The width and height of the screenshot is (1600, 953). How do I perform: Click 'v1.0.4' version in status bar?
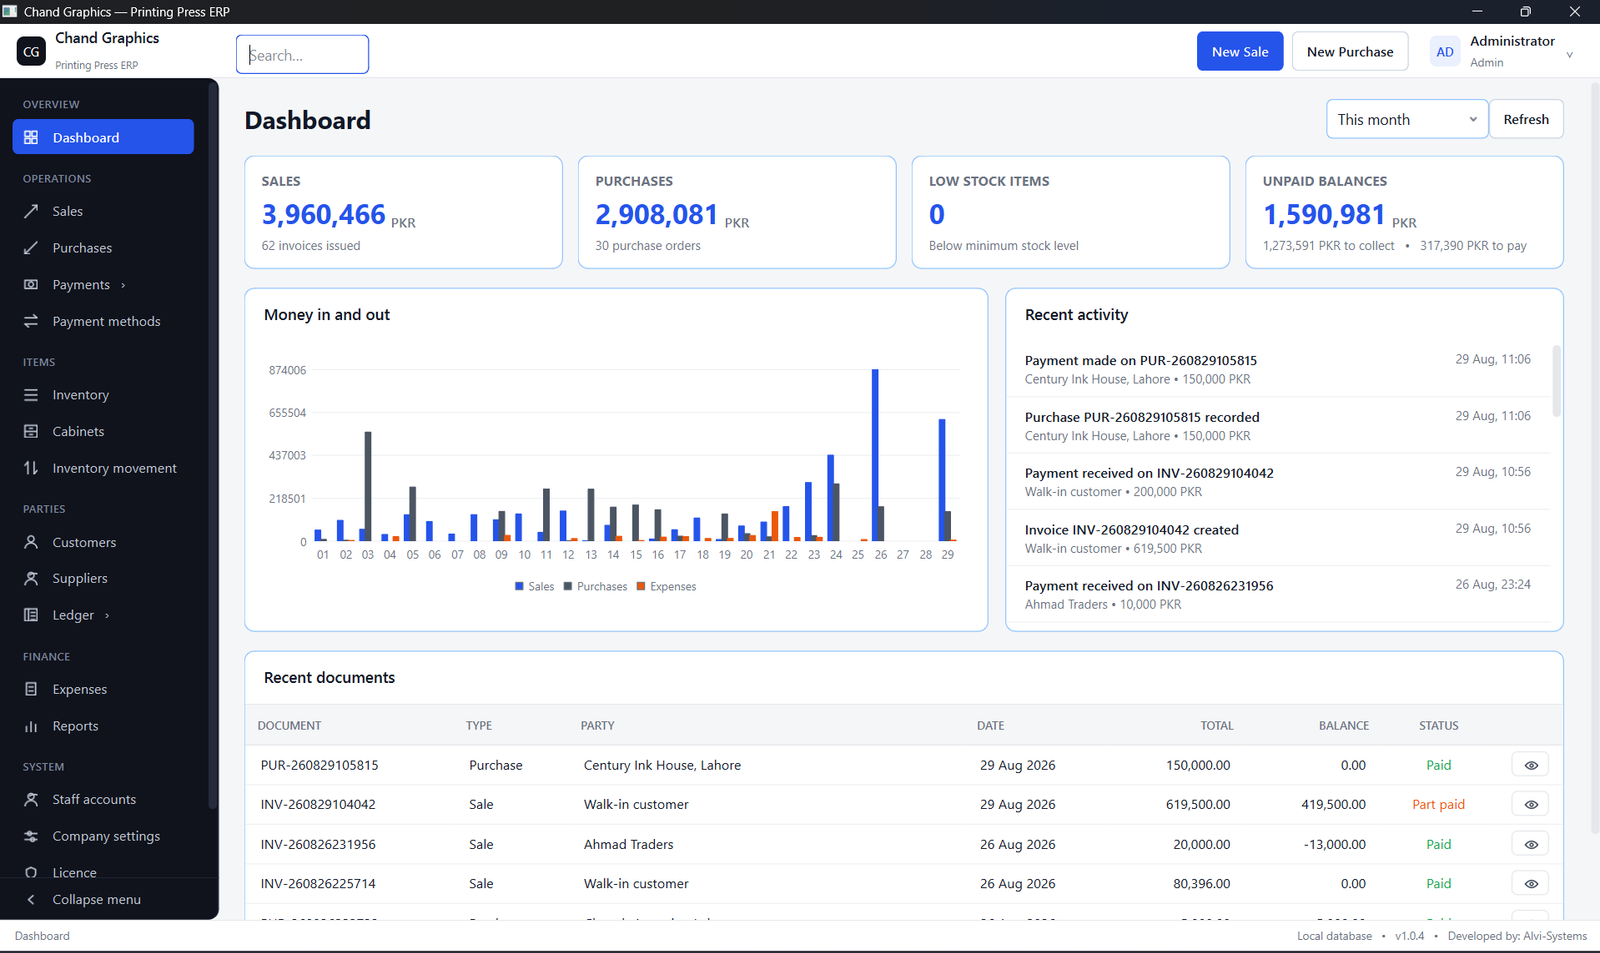1409,936
